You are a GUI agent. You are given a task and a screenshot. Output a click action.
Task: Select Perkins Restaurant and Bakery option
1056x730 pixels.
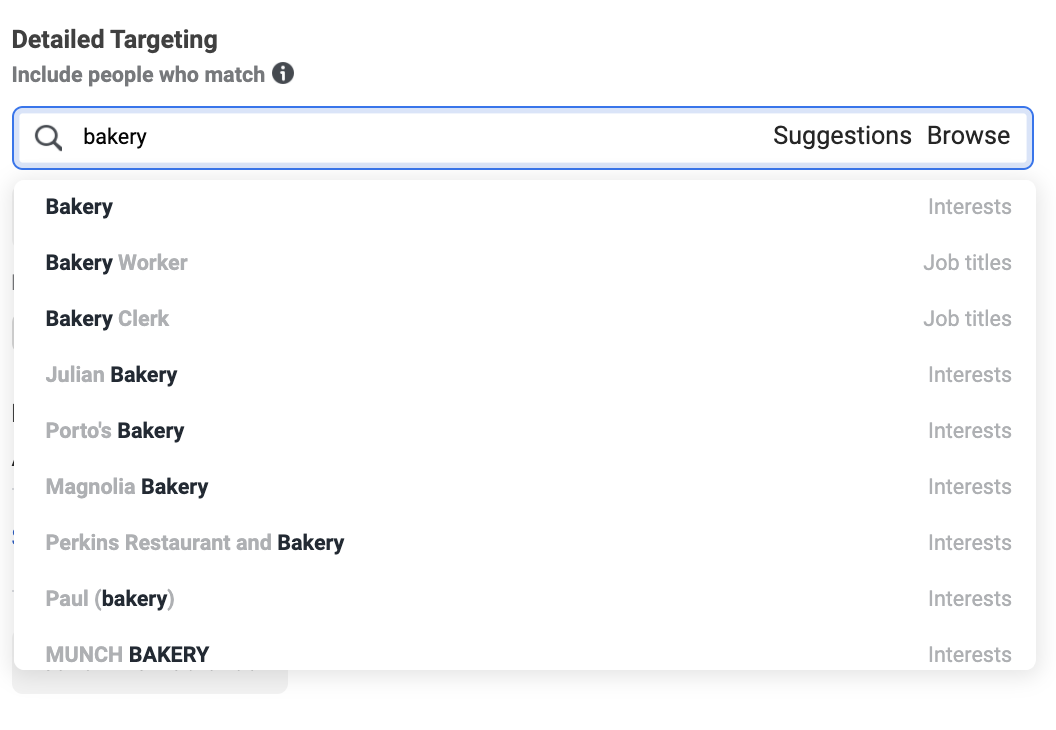pyautogui.click(x=195, y=543)
